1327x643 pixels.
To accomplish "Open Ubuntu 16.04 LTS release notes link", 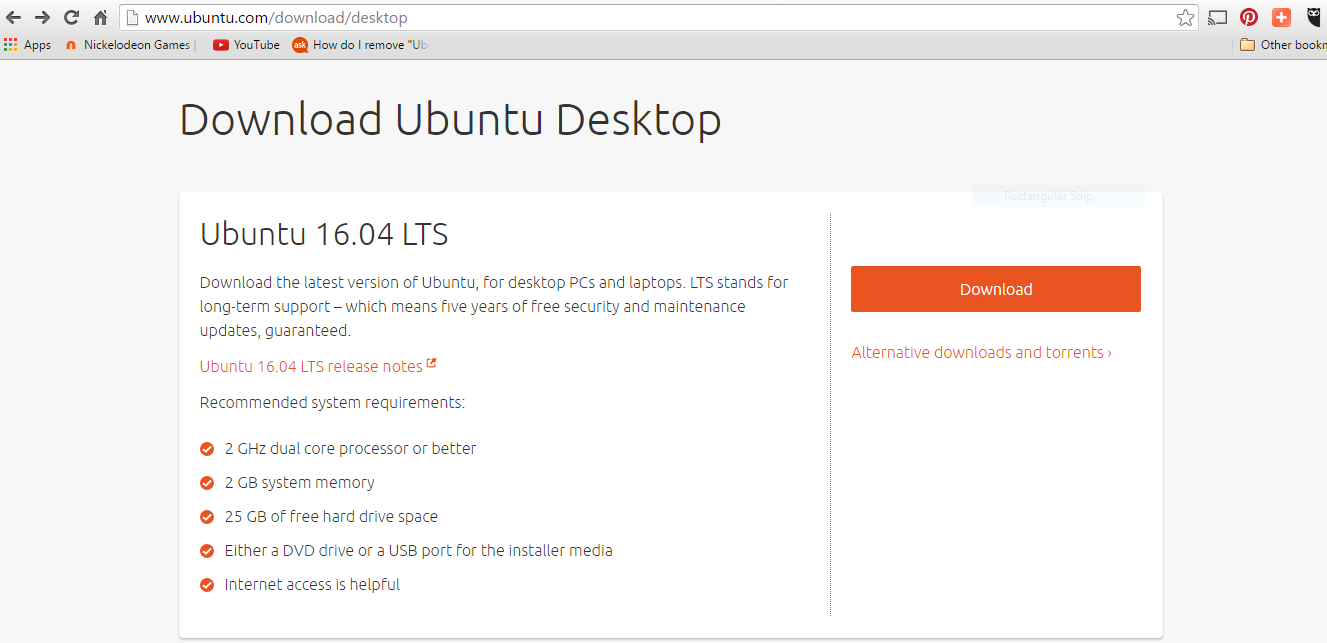I will point(318,366).
